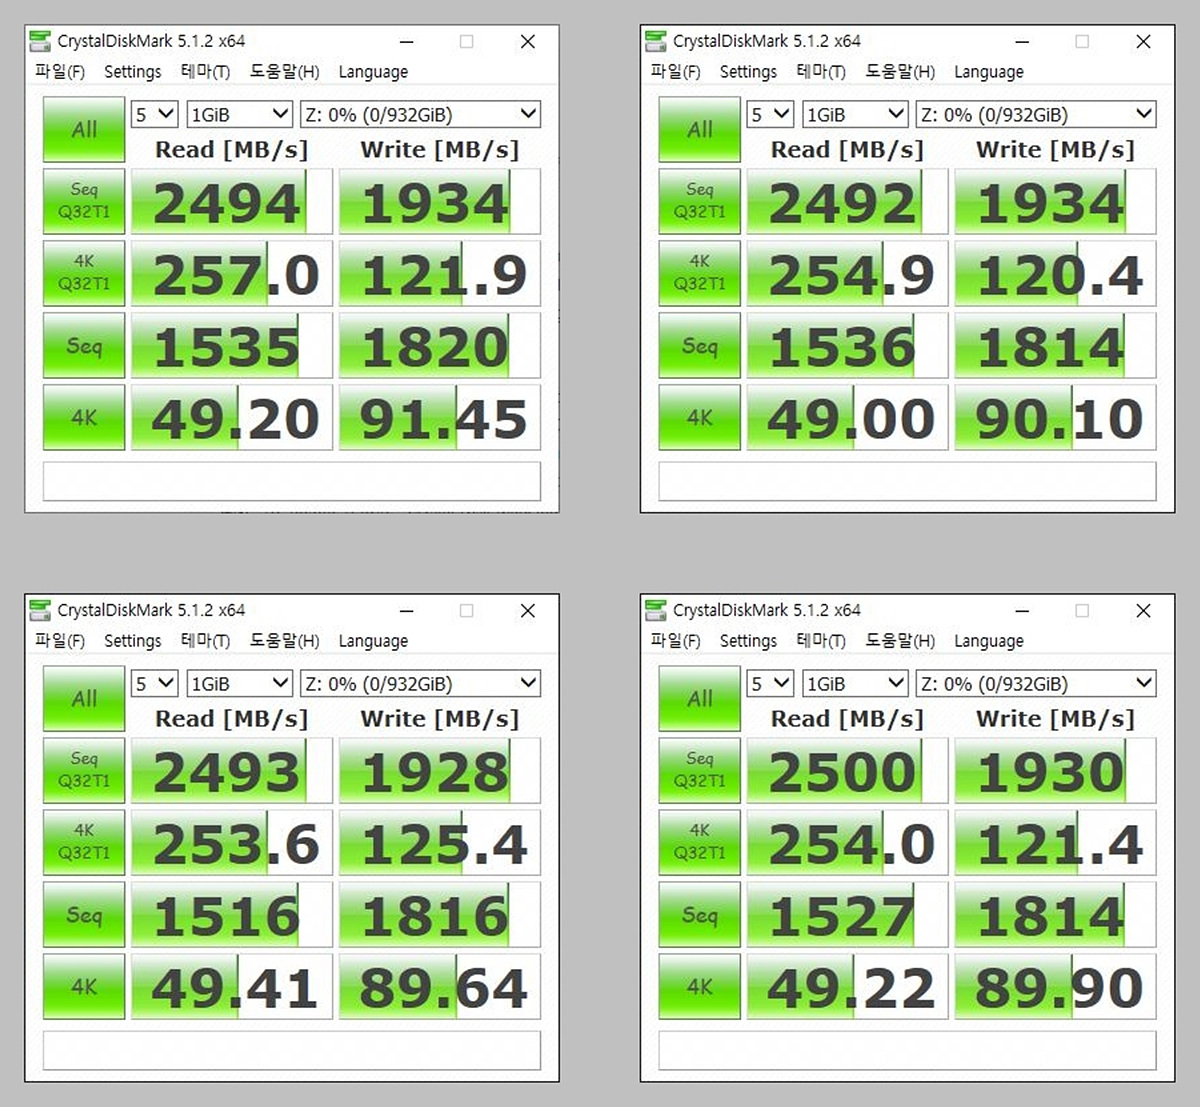This screenshot has width=1200, height=1107.
Task: Open the 1GiB size dropdown in the 2493 window
Action: pos(239,683)
